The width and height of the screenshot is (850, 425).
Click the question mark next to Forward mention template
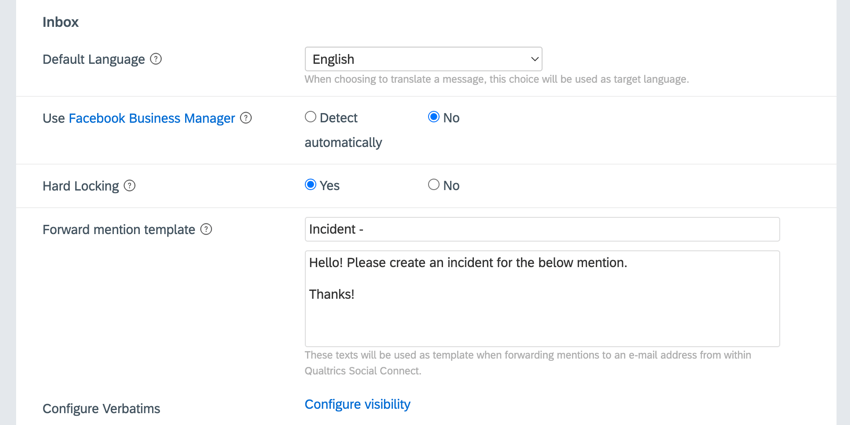[x=206, y=229]
